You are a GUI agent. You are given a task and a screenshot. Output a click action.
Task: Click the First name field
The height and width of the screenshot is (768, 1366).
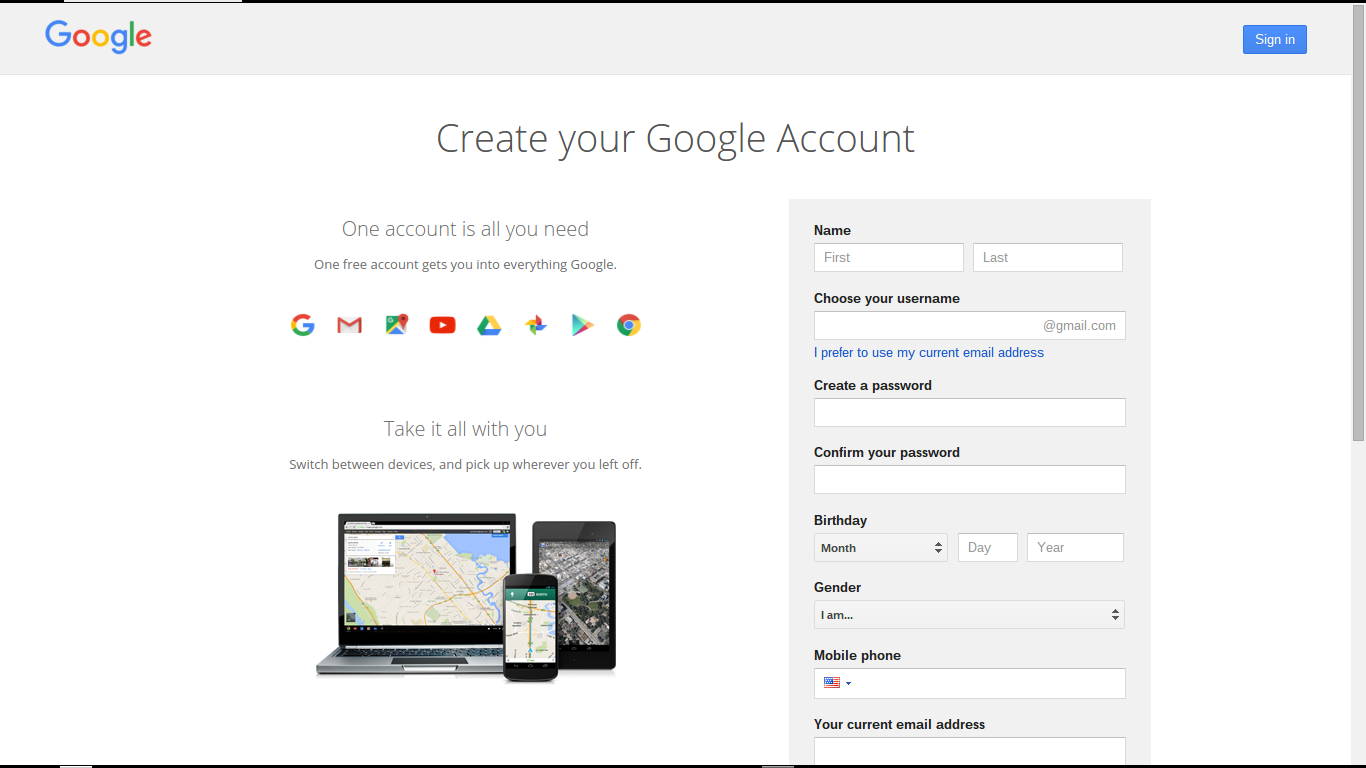888,257
